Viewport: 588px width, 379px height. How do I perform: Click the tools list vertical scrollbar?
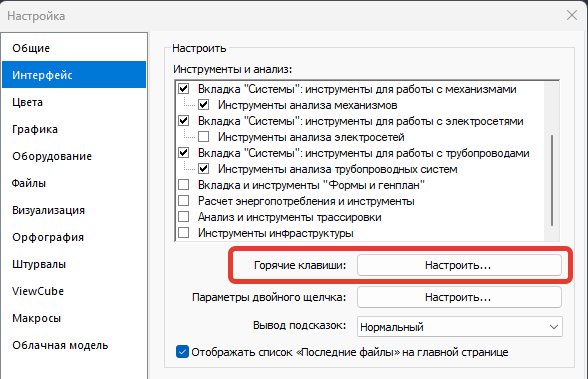coord(552,180)
